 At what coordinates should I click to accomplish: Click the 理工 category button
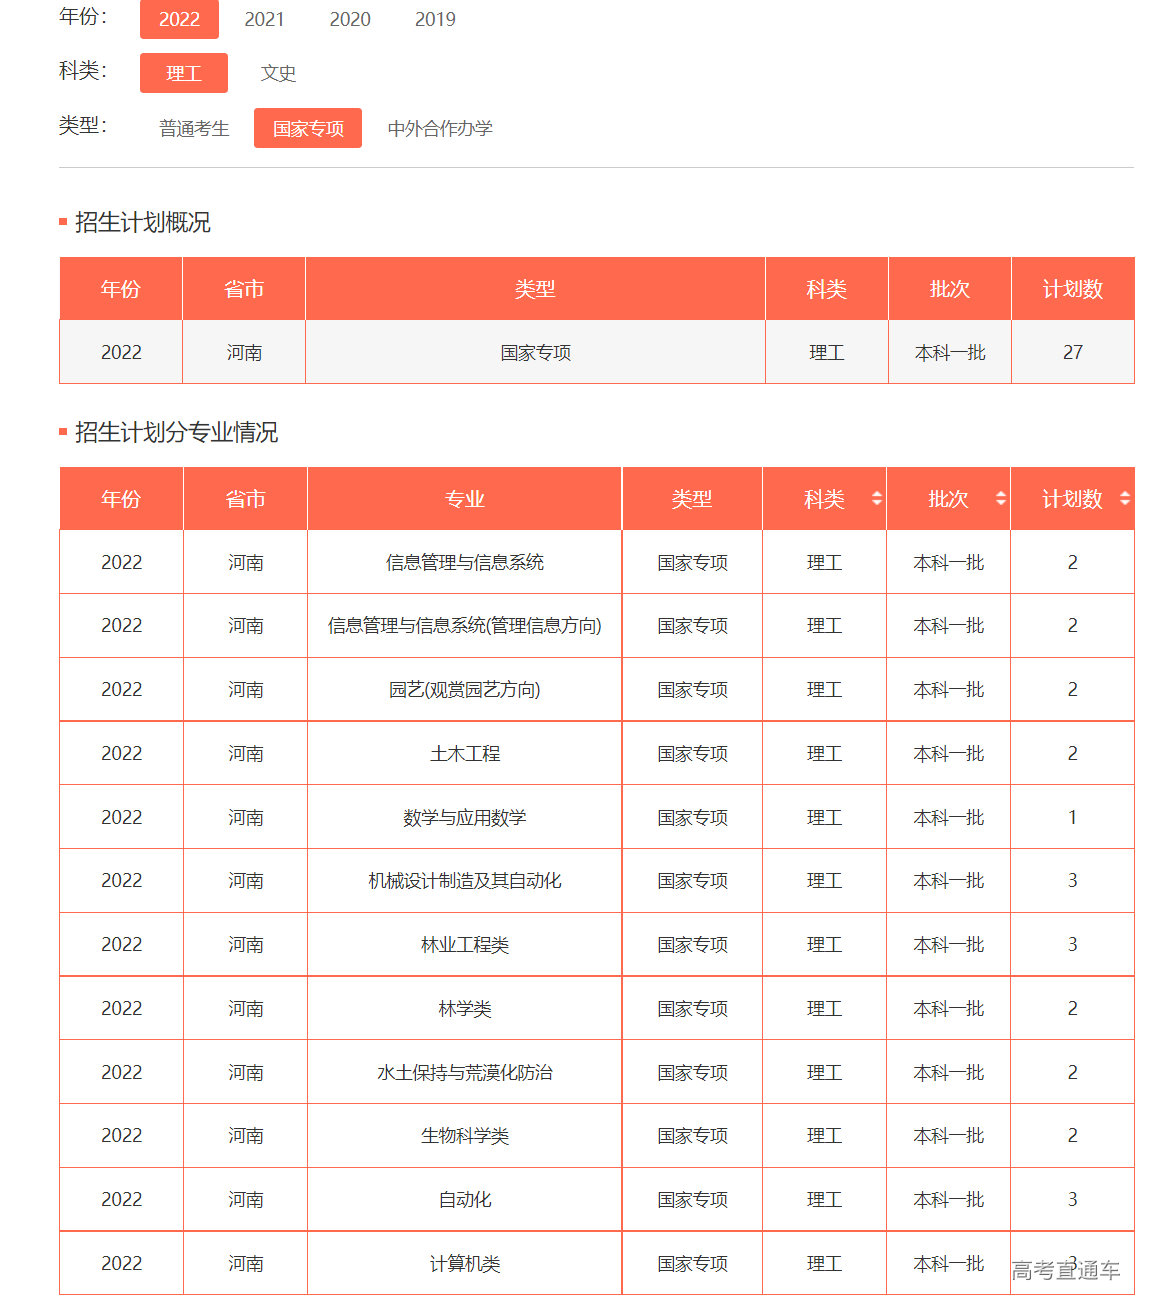coord(183,73)
